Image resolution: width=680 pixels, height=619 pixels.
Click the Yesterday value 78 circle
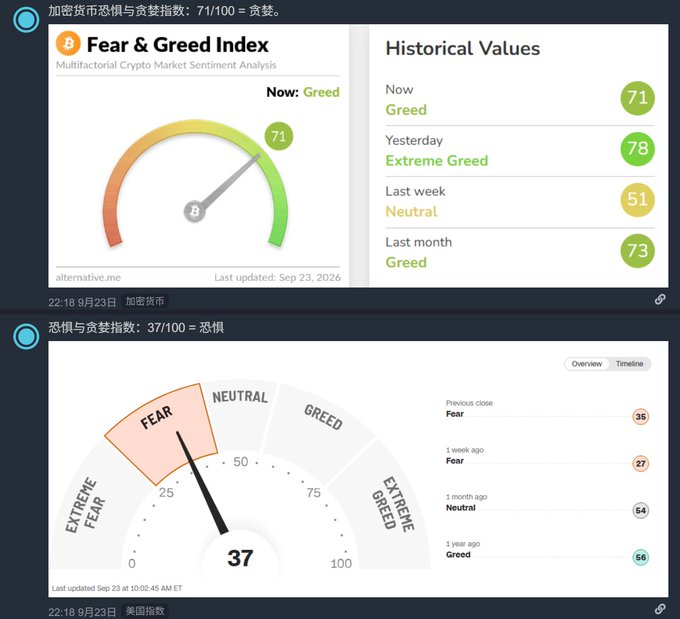coord(637,149)
